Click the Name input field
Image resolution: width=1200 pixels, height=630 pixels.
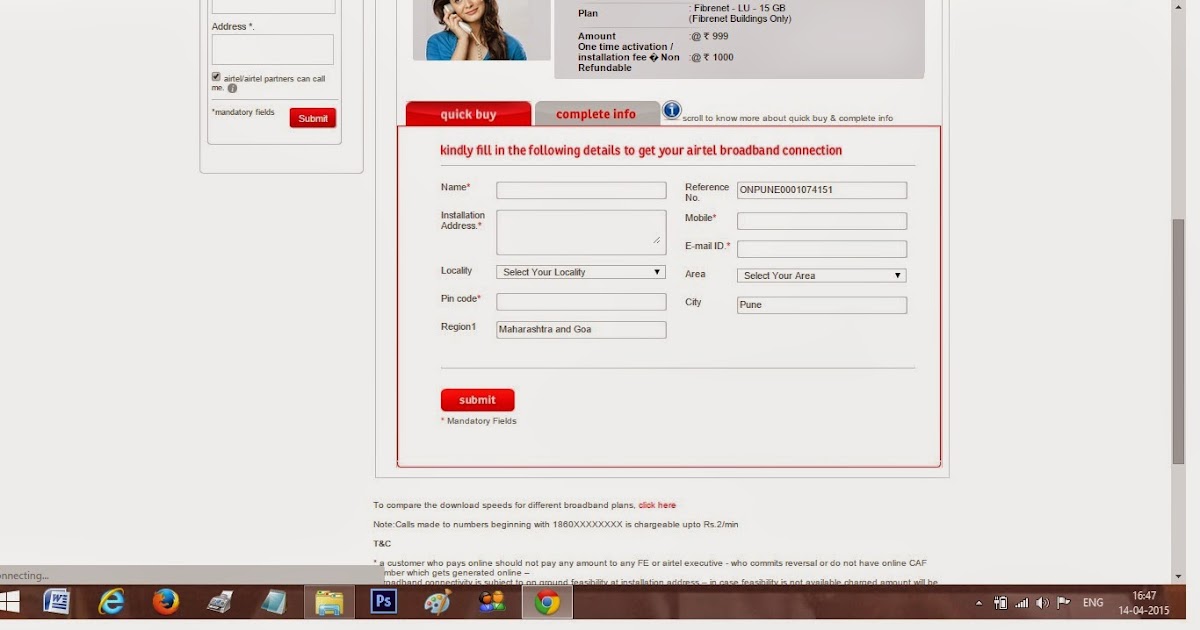click(x=581, y=190)
